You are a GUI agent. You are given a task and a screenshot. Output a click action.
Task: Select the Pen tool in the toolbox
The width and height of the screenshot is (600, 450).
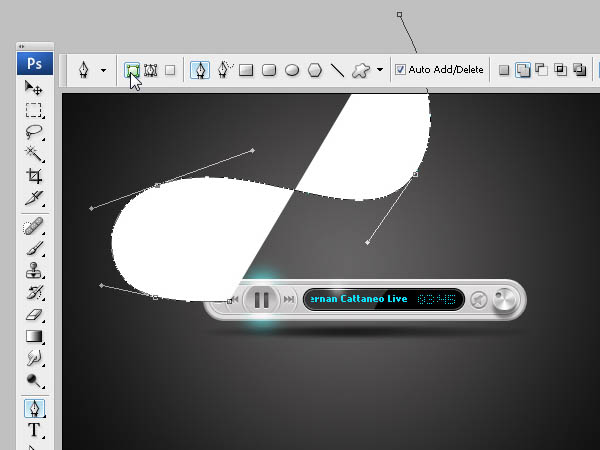tap(34, 409)
